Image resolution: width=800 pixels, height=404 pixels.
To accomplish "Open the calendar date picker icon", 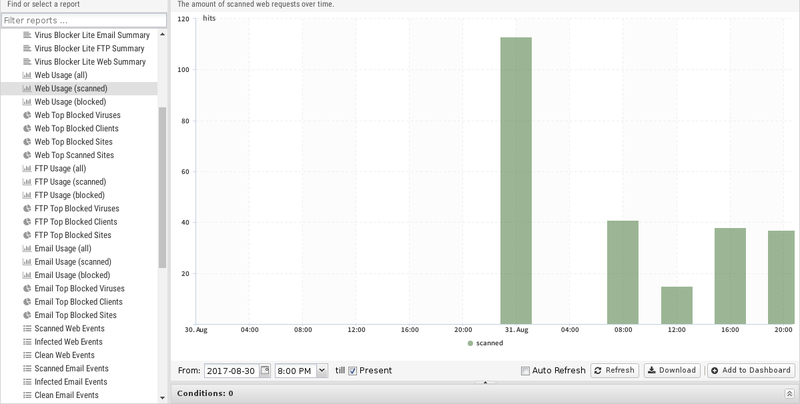I will [x=265, y=370].
